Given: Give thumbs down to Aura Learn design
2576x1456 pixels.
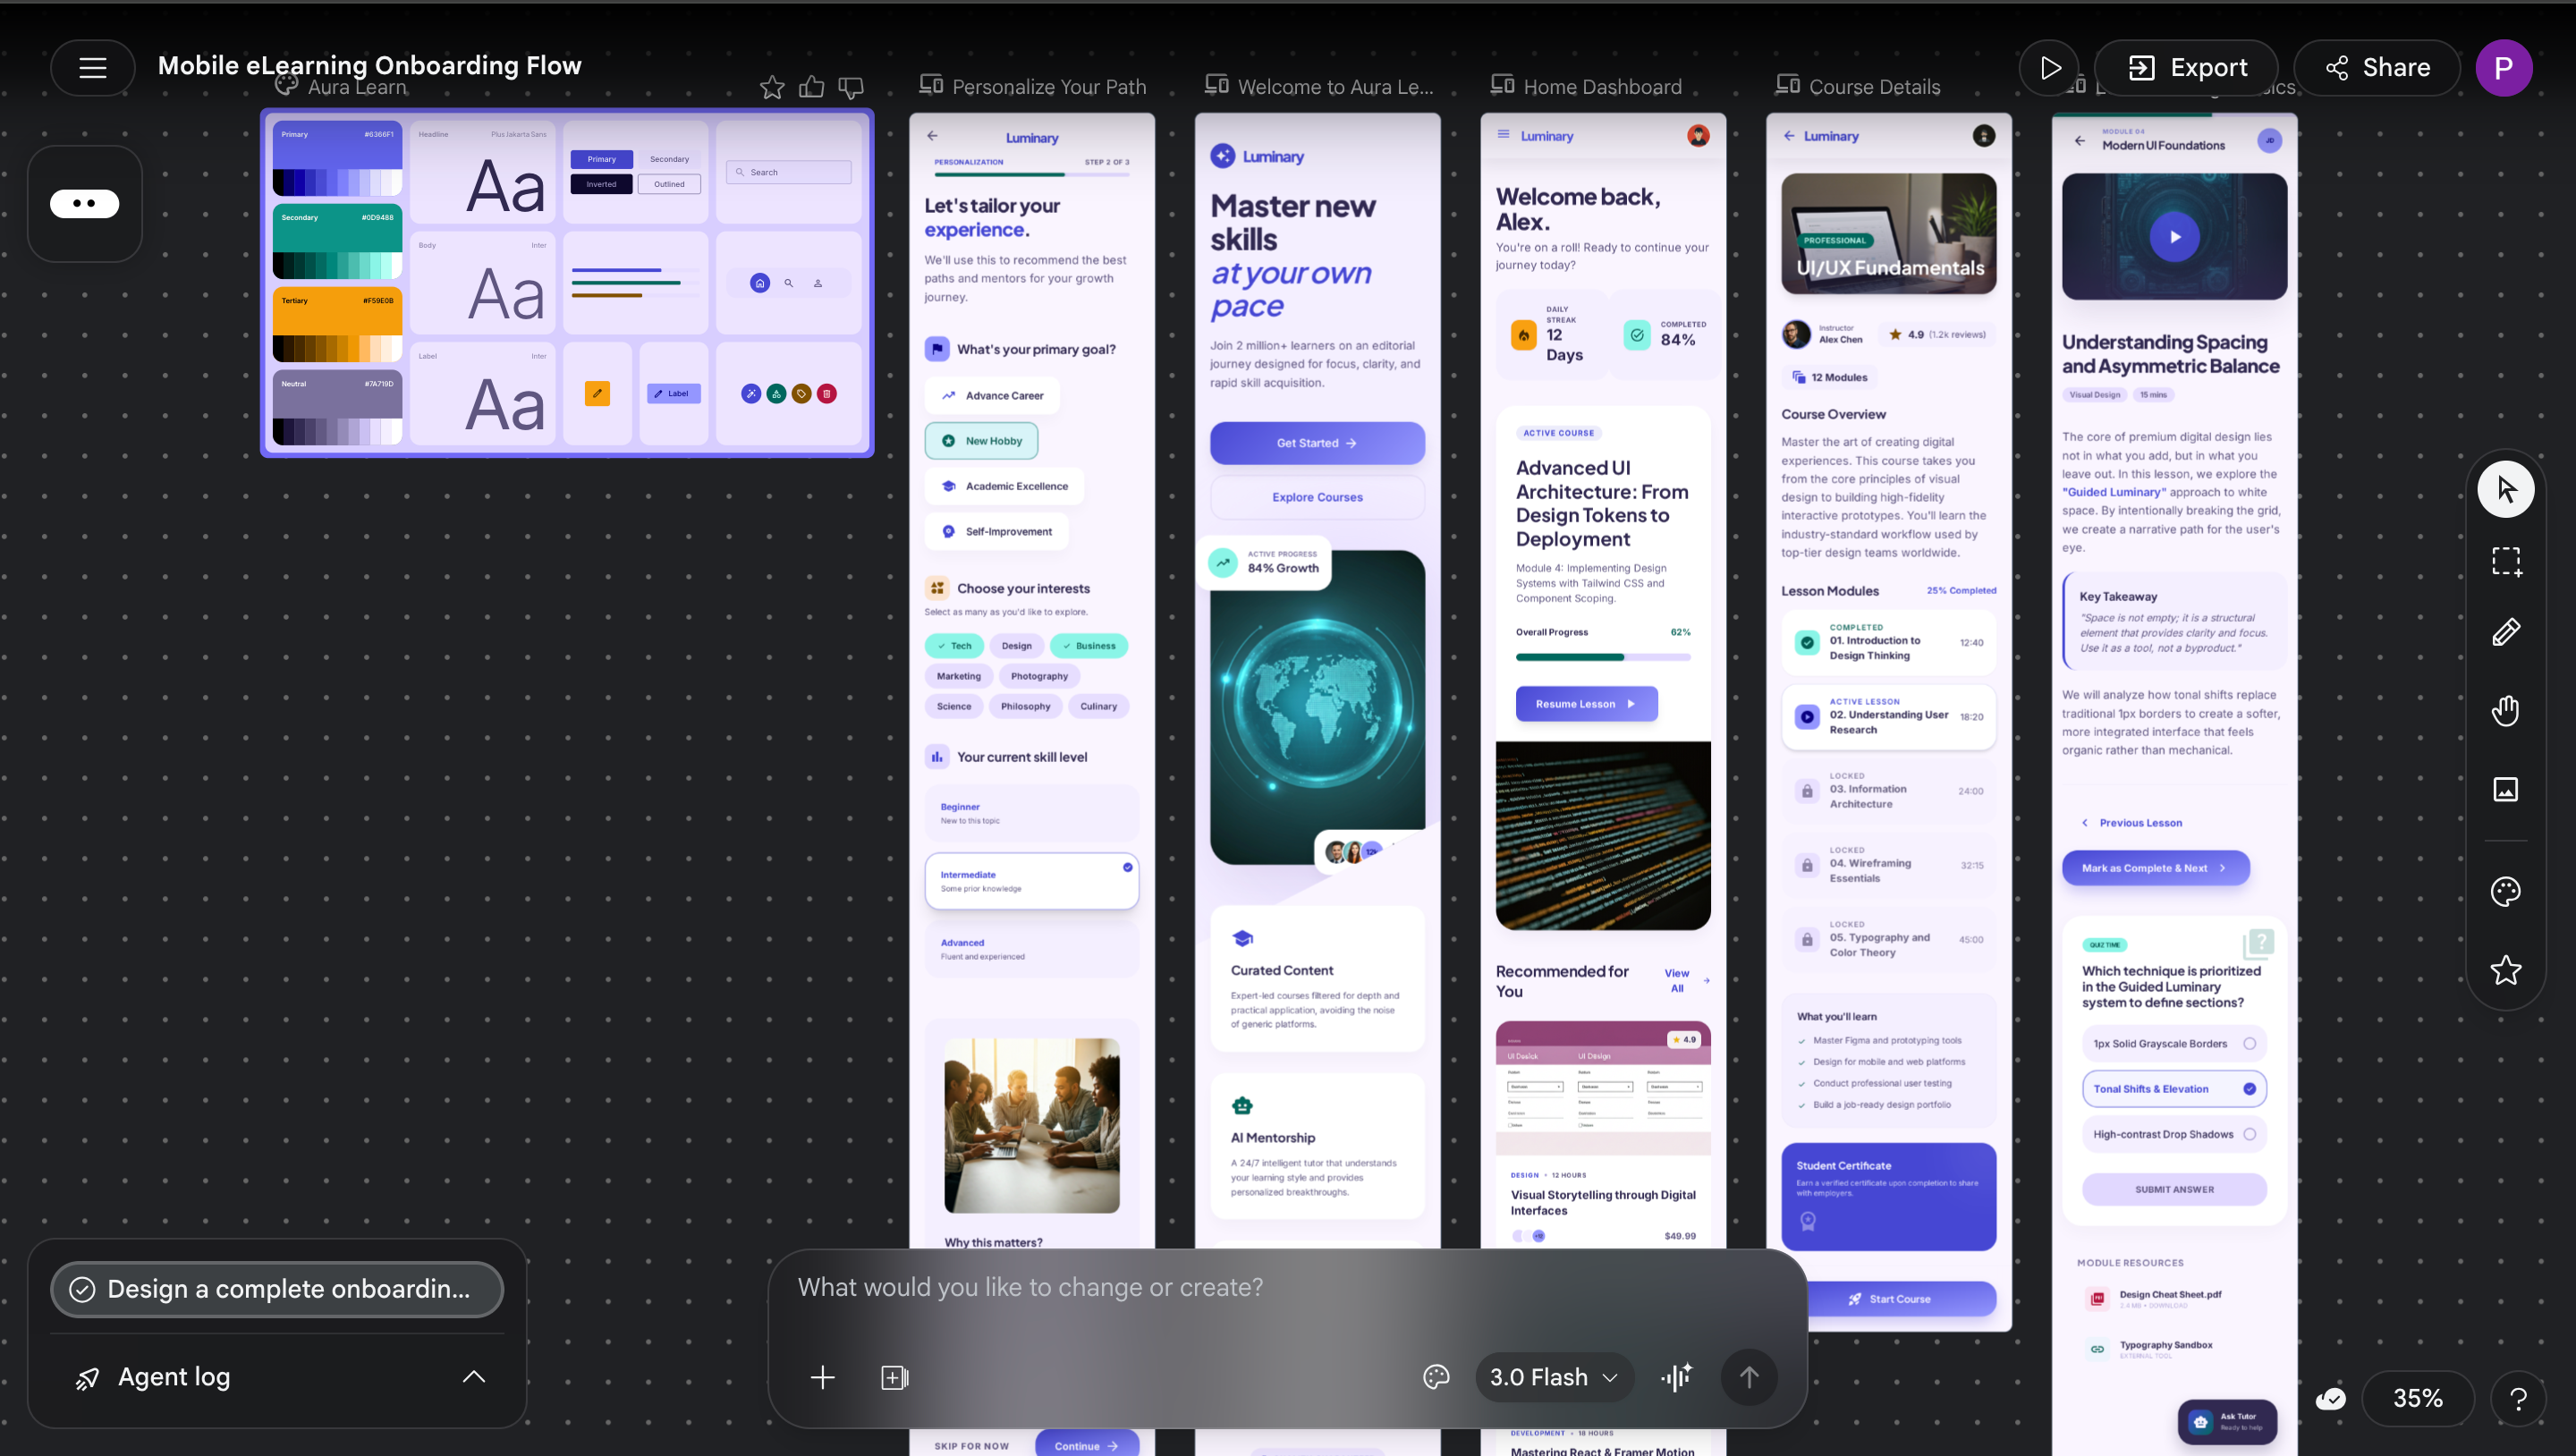Looking at the screenshot, I should (x=851, y=88).
